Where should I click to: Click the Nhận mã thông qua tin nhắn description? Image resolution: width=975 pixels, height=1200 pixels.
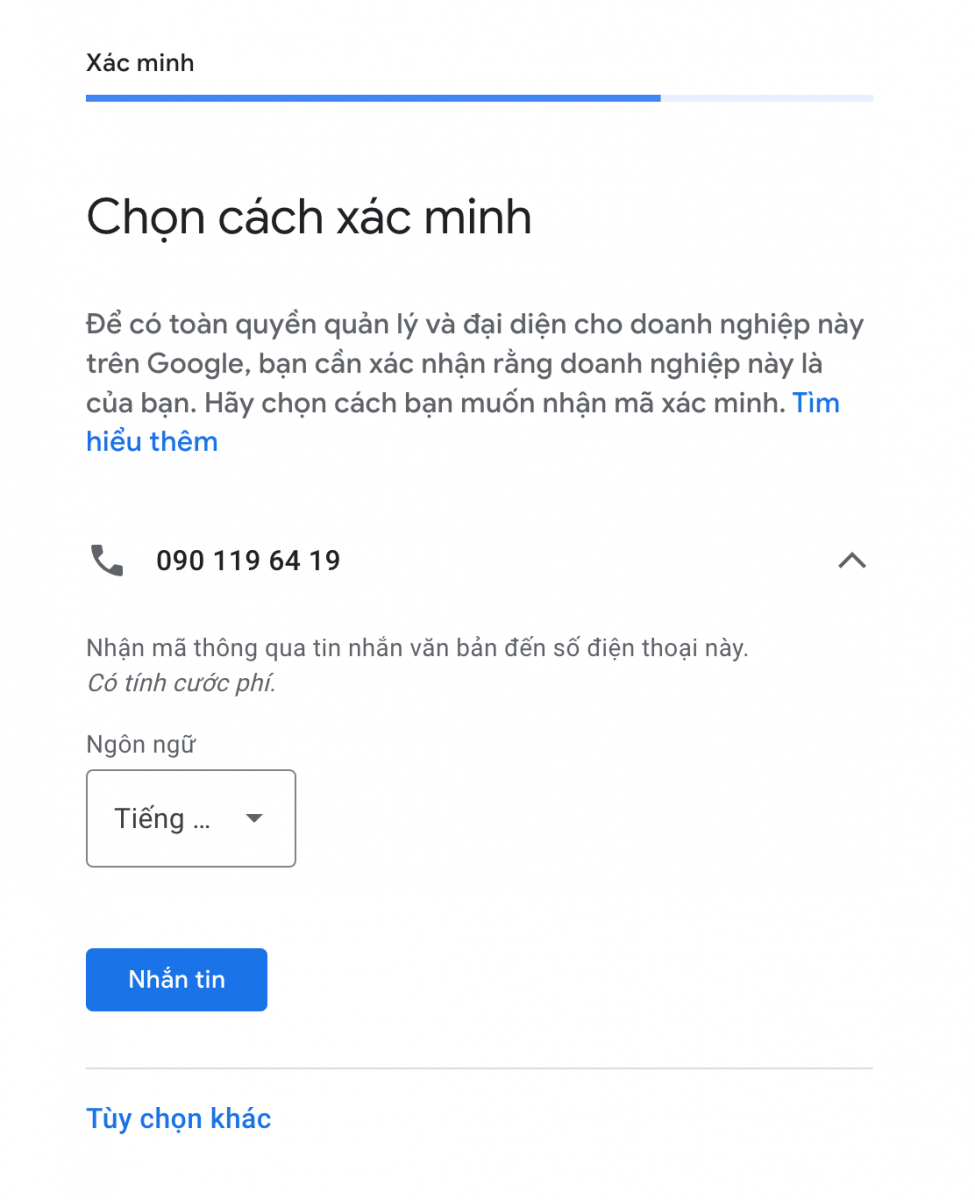(x=417, y=648)
